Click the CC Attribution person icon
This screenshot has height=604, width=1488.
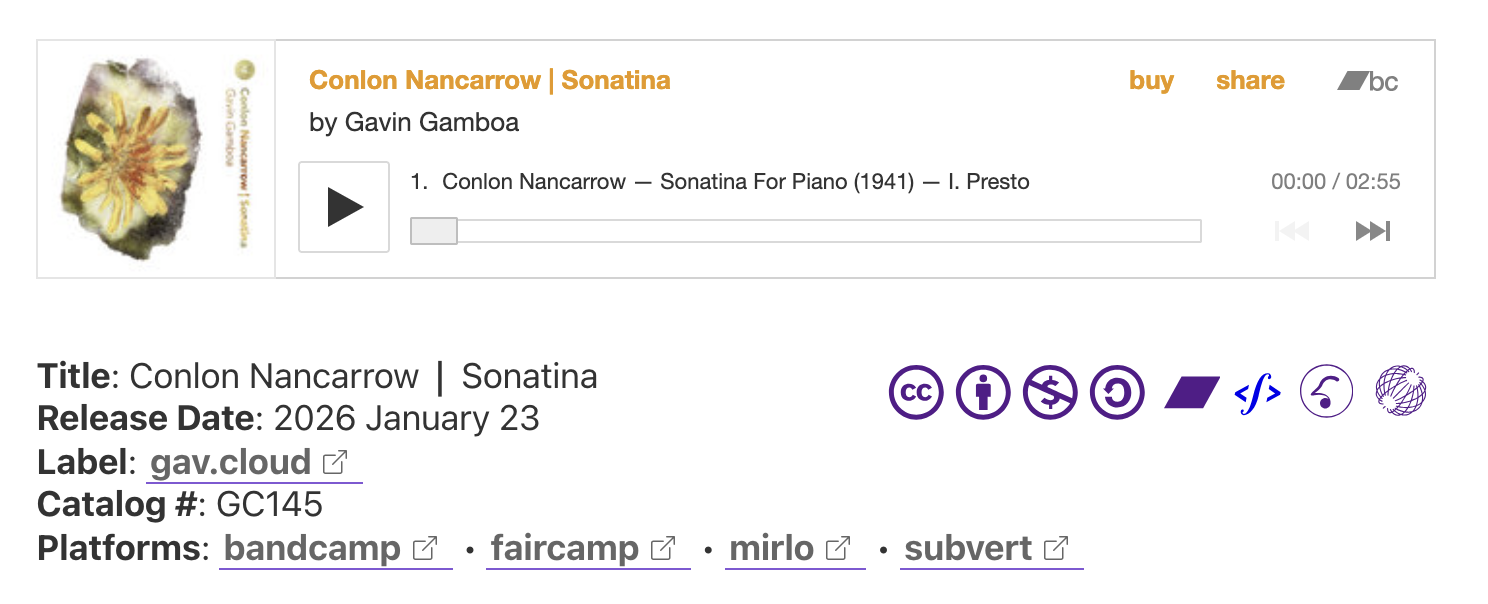tap(983, 391)
